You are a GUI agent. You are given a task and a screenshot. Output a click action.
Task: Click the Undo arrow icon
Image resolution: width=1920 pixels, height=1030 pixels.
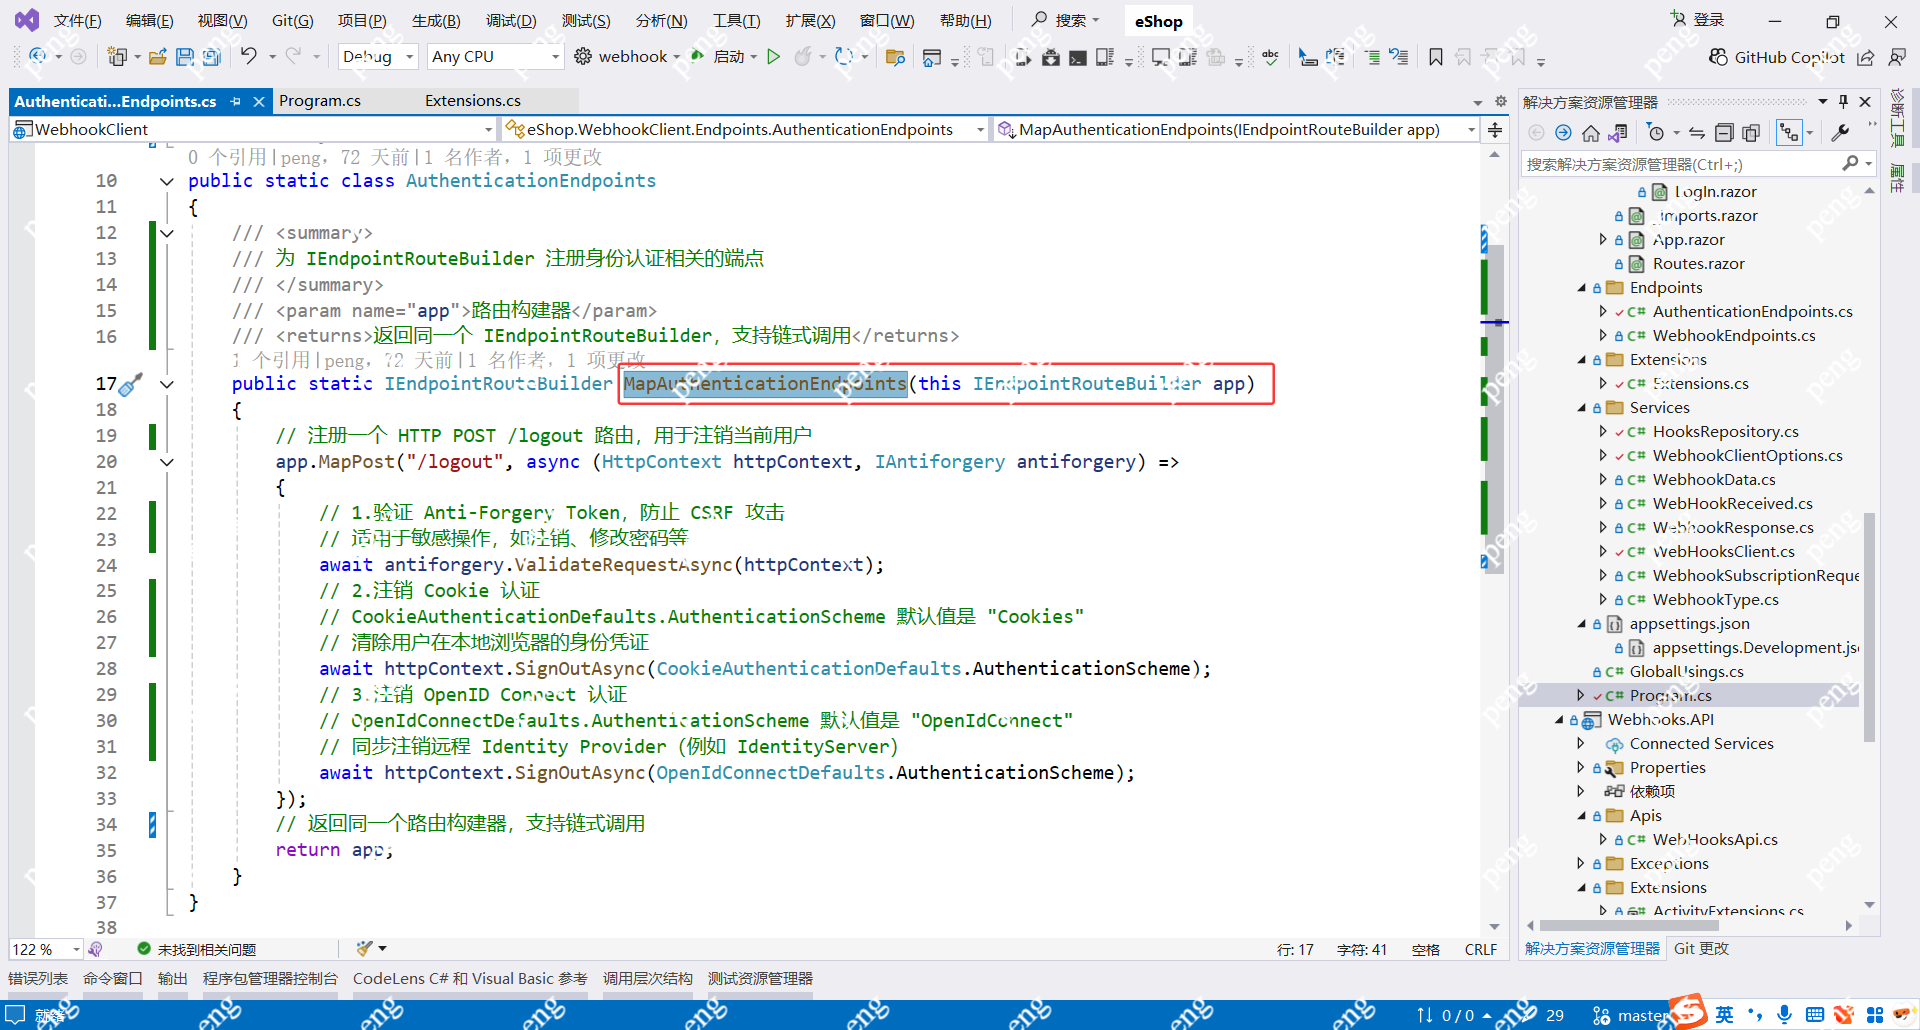[249, 56]
